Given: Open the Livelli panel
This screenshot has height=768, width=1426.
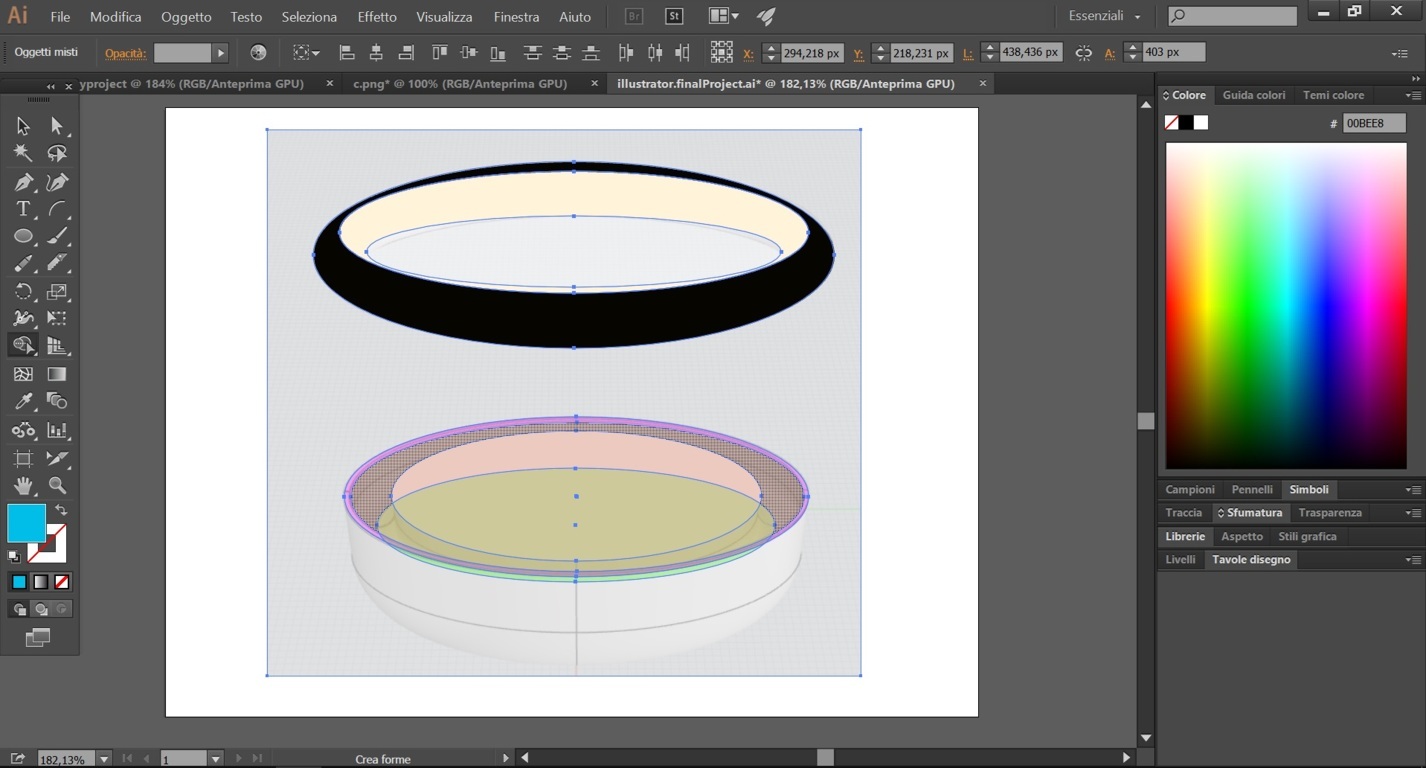Looking at the screenshot, I should (1180, 559).
